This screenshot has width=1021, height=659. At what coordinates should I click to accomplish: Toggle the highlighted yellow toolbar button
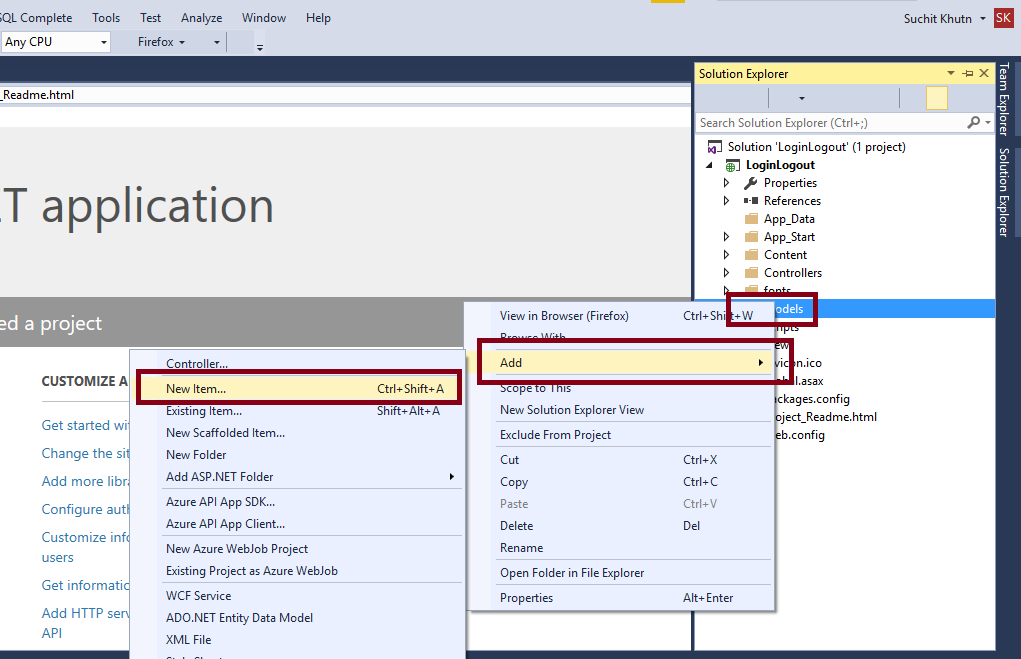[x=936, y=98]
